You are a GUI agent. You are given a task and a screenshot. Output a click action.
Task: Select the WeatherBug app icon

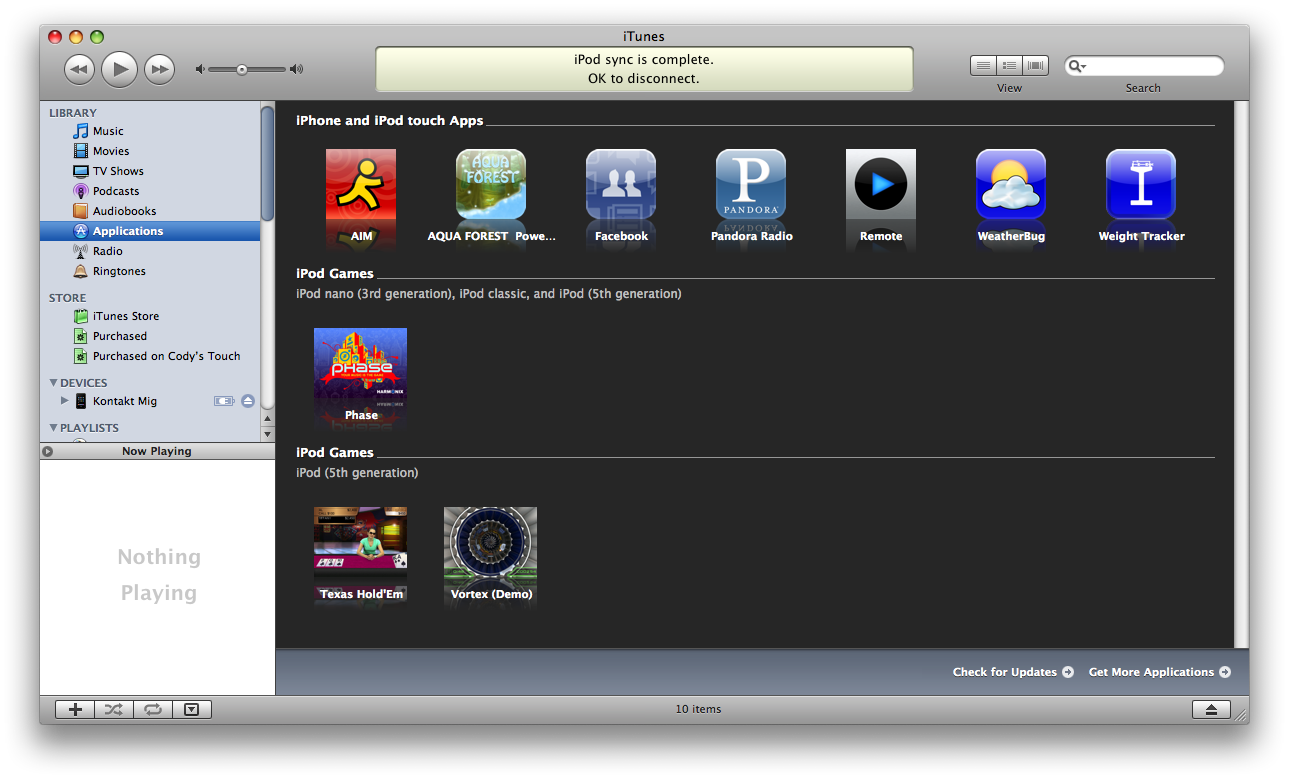point(1011,184)
